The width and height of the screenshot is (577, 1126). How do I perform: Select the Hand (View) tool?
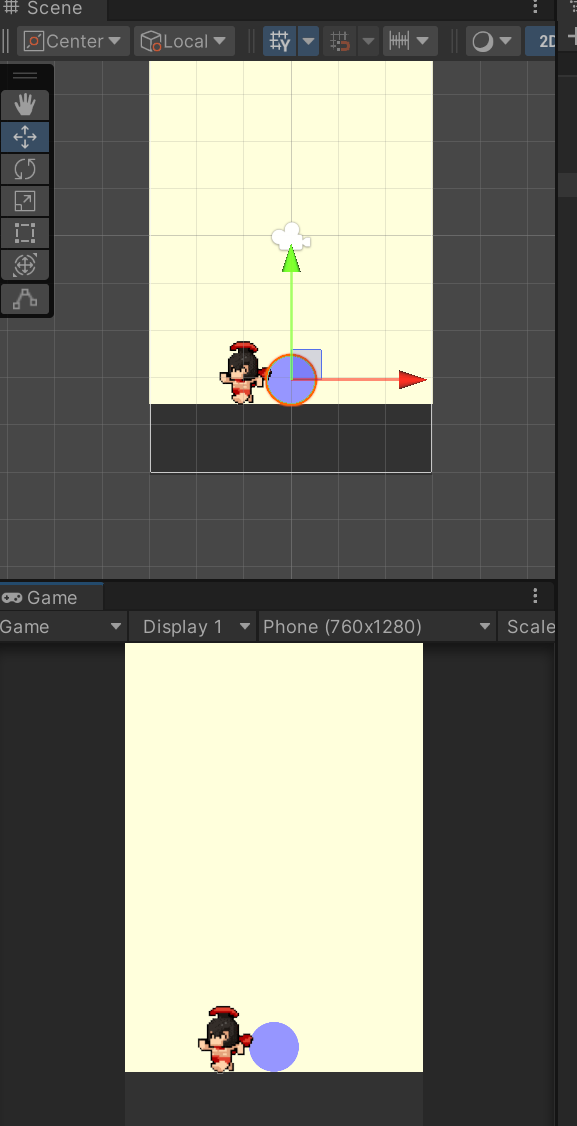point(25,105)
